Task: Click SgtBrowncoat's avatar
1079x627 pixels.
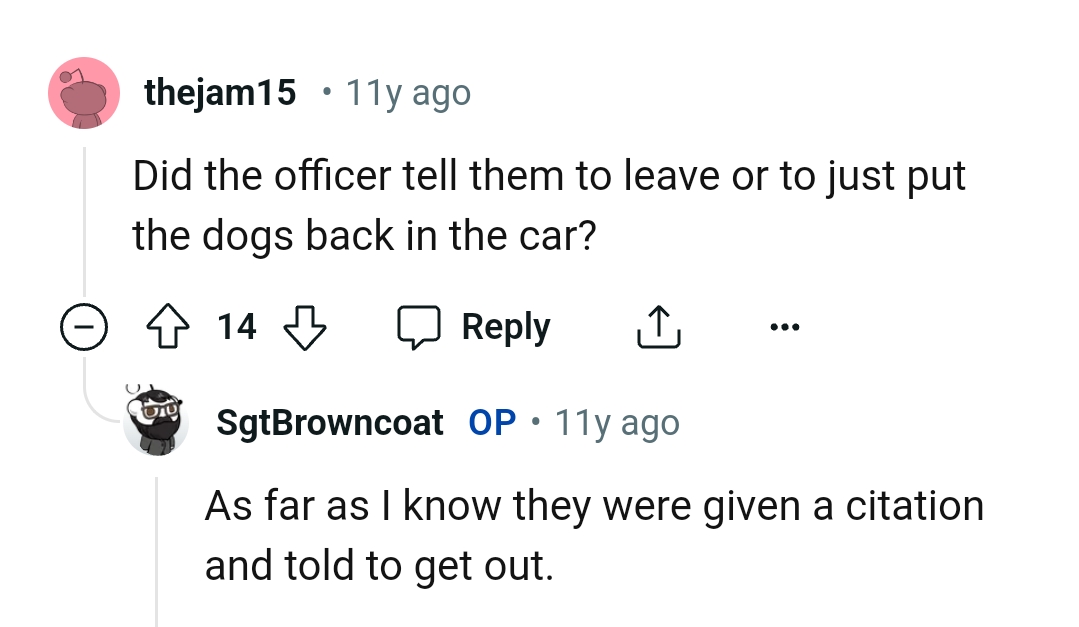Action: [156, 422]
